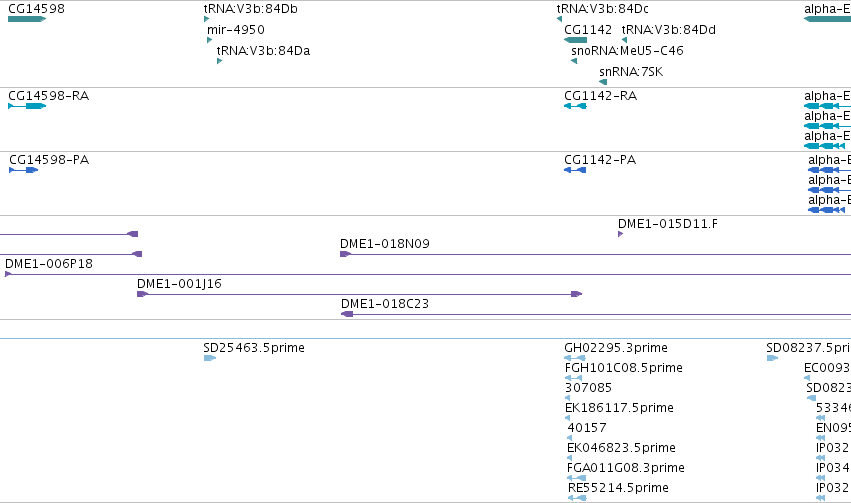This screenshot has height=503, width=851.
Task: Select the mir-4950 feature marker
Action: 209,40
